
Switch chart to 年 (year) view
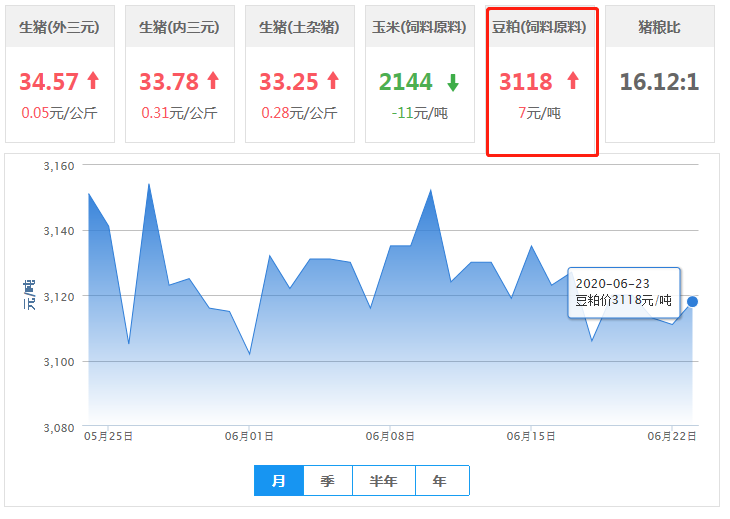point(441,481)
